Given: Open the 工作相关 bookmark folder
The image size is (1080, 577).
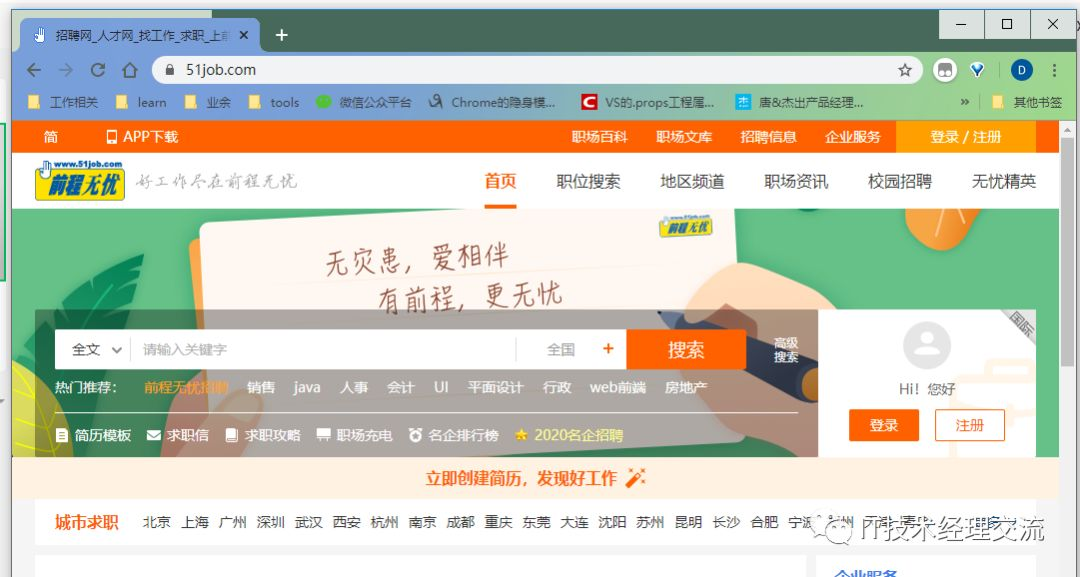Looking at the screenshot, I should [x=63, y=103].
